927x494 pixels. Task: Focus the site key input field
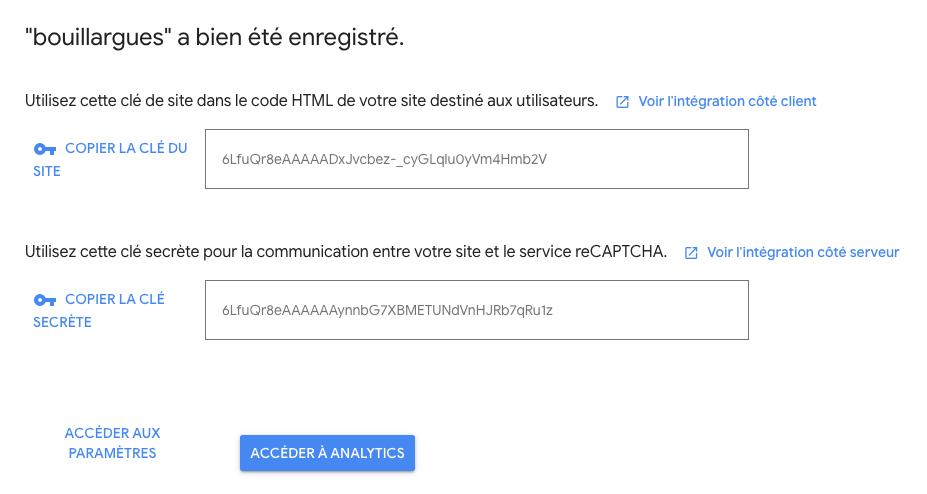(x=476, y=158)
